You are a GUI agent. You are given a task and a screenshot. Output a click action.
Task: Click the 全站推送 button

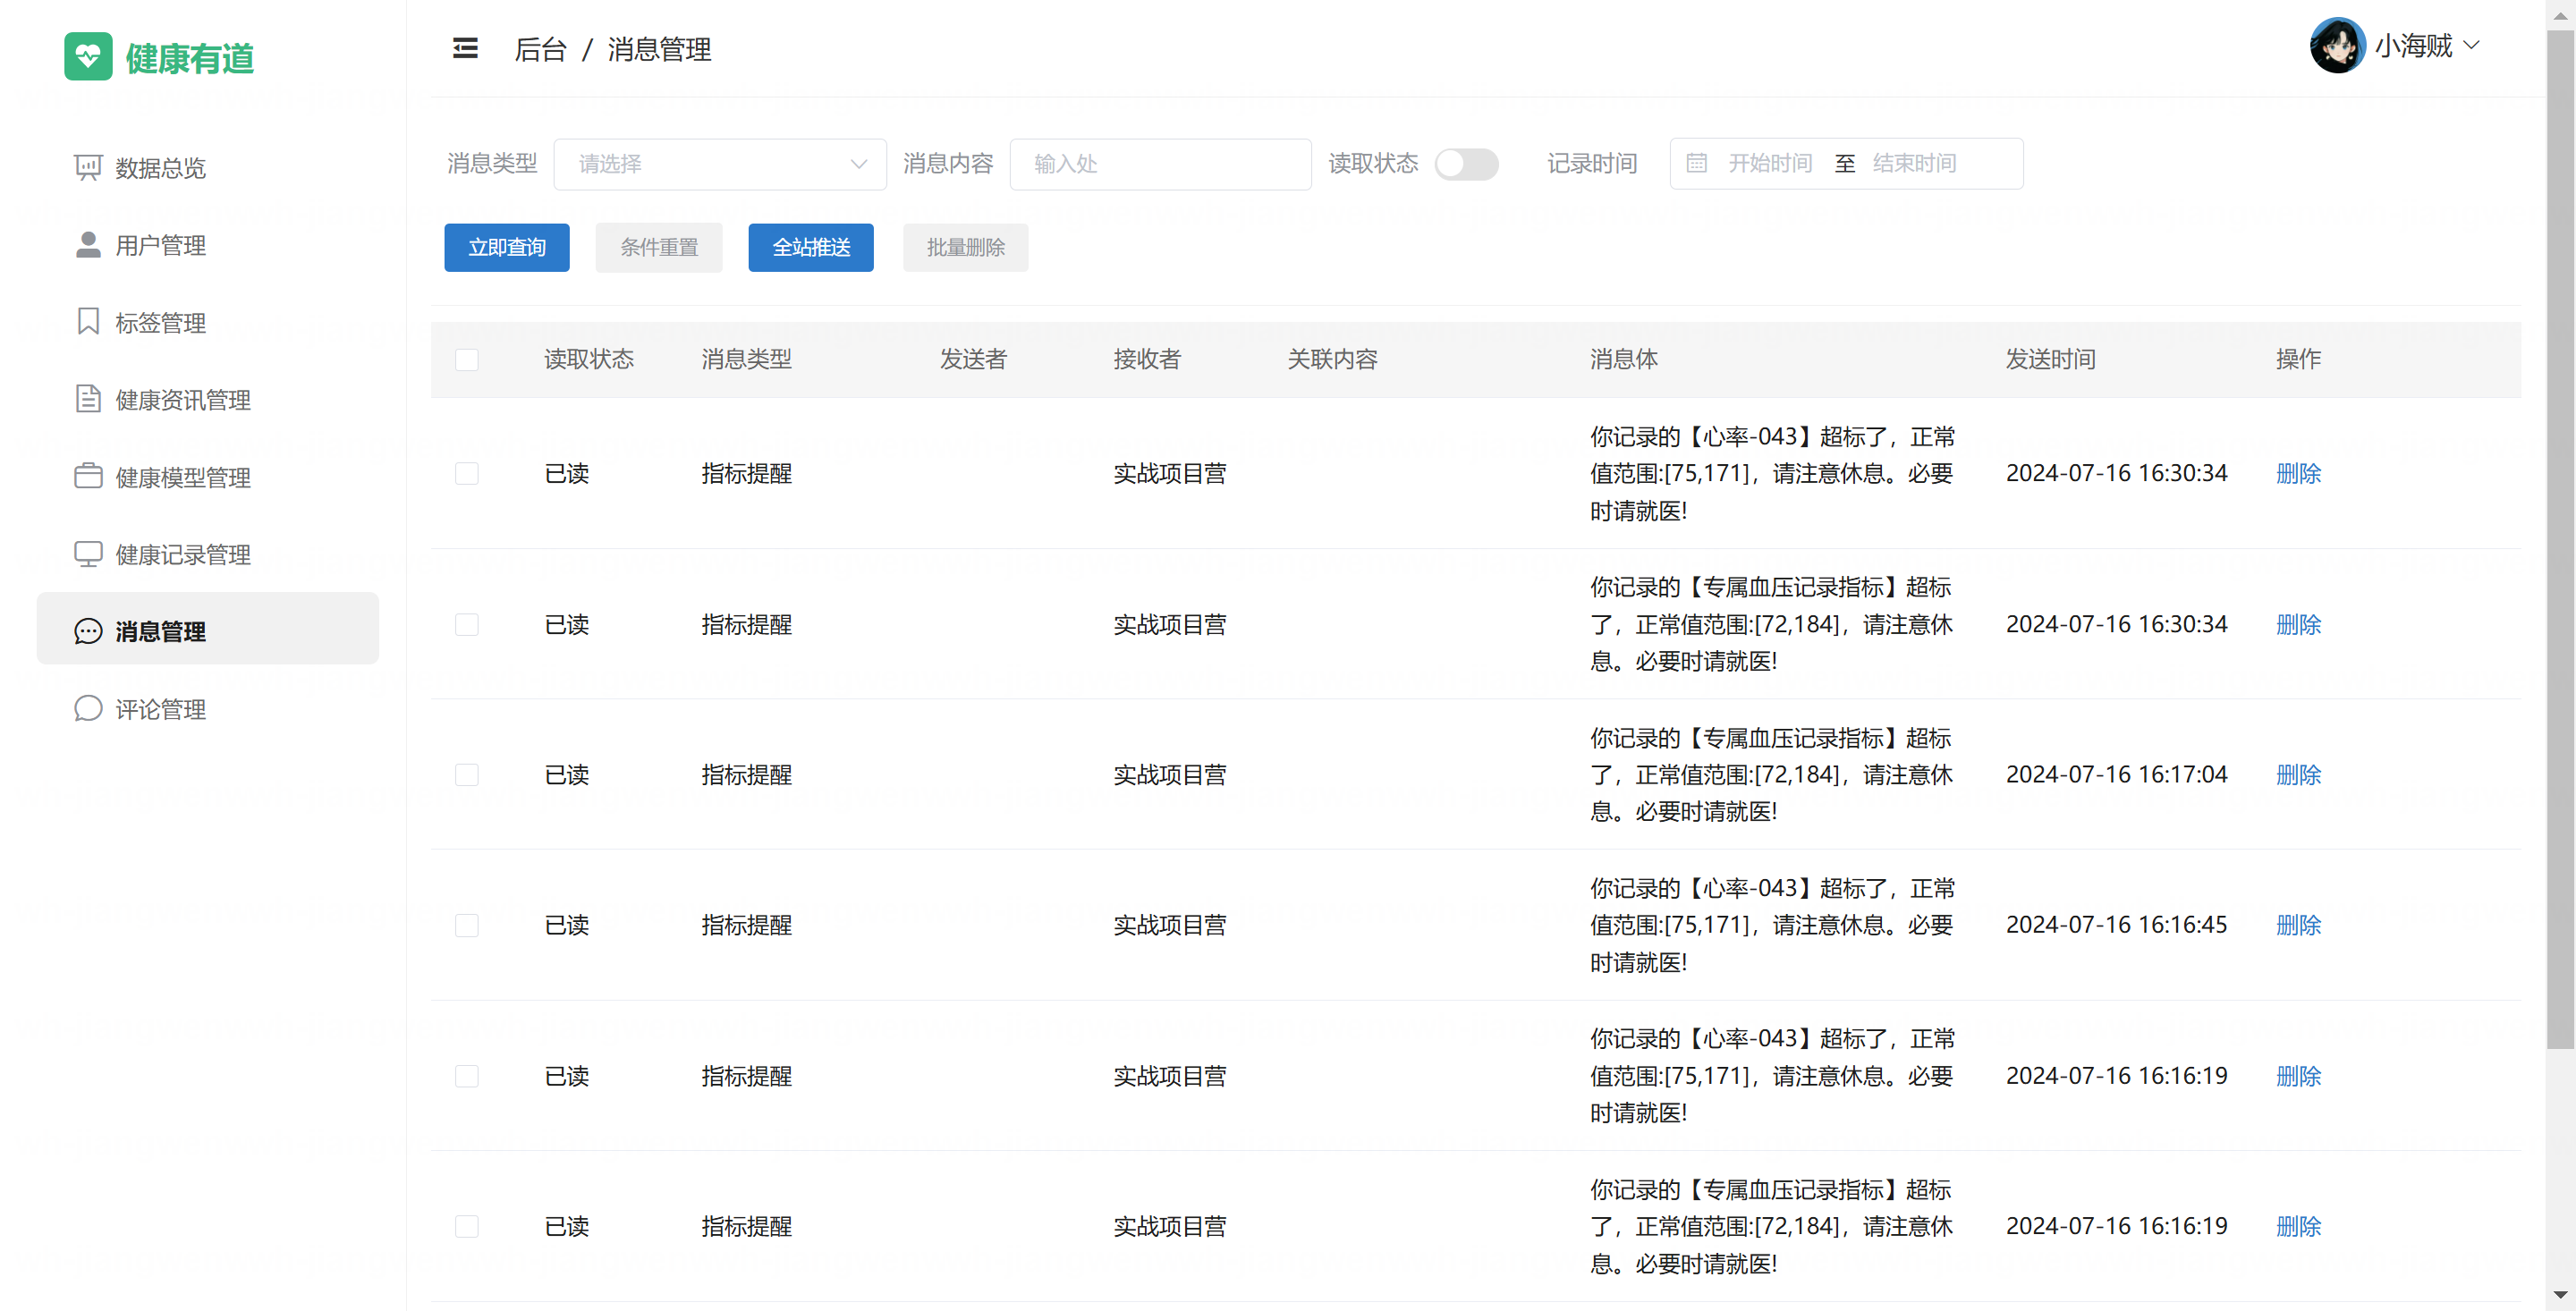[x=810, y=247]
